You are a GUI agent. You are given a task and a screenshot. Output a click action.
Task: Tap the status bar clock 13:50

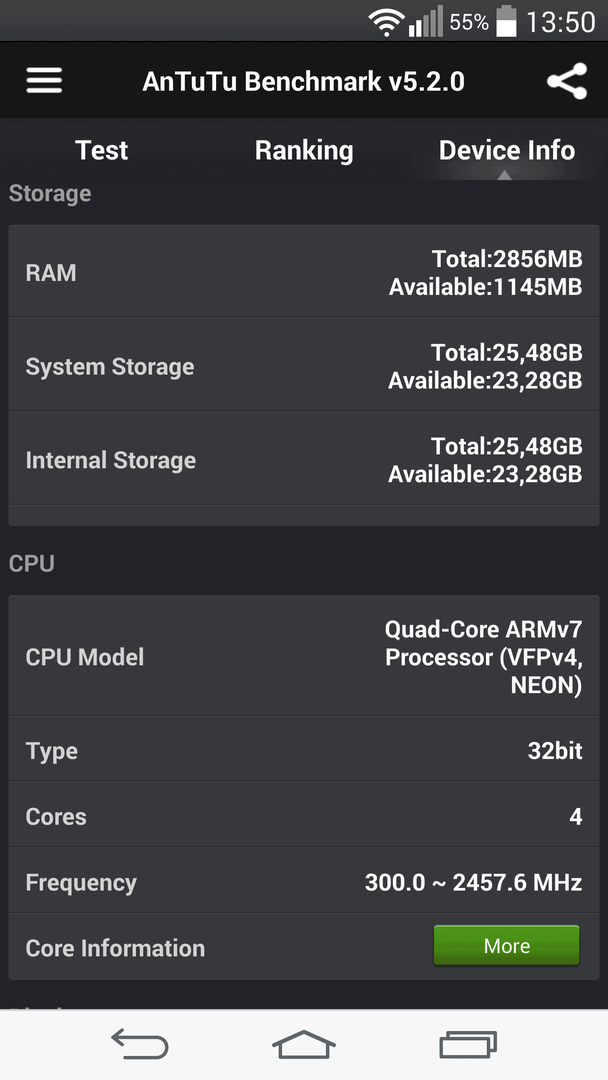coord(560,22)
